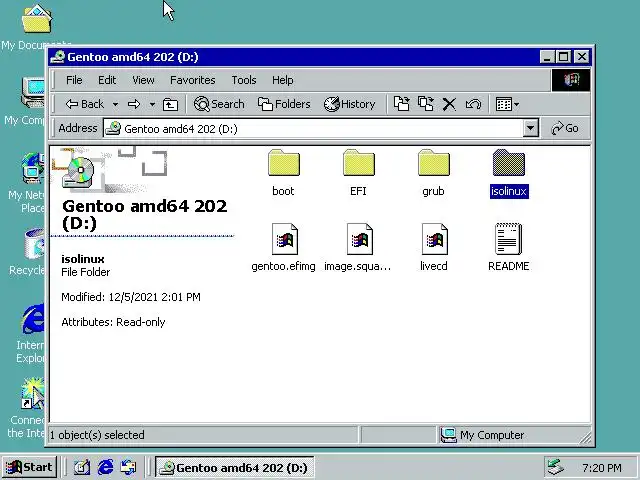
Task: Click the large CD drive icon in left pane
Action: click(79, 172)
